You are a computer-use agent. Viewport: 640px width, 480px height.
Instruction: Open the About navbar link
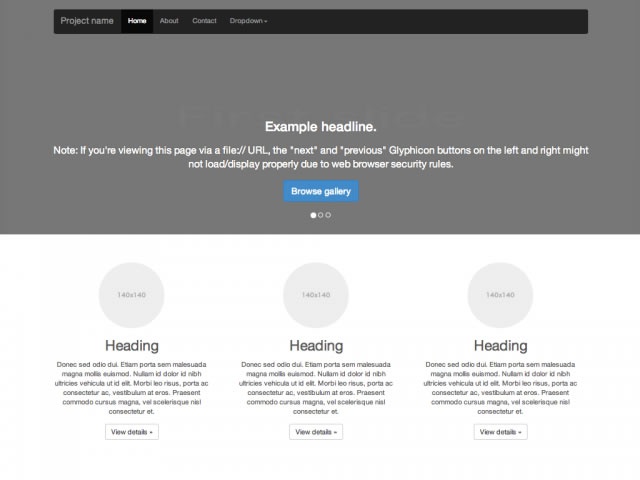coord(169,21)
